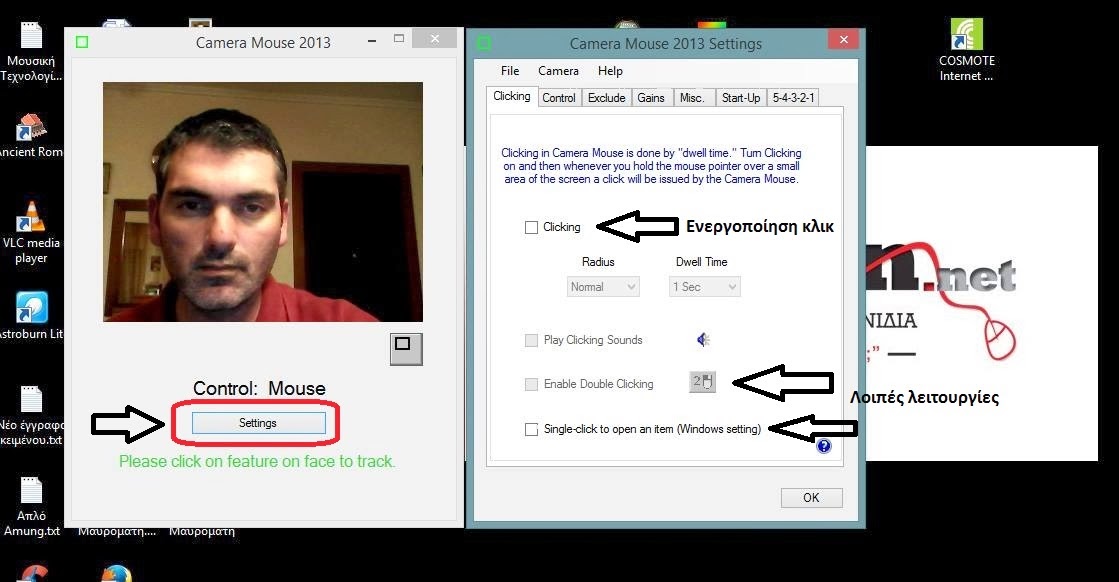The width and height of the screenshot is (1119, 582).
Task: Open the VLC media player desktop icon
Action: point(31,232)
